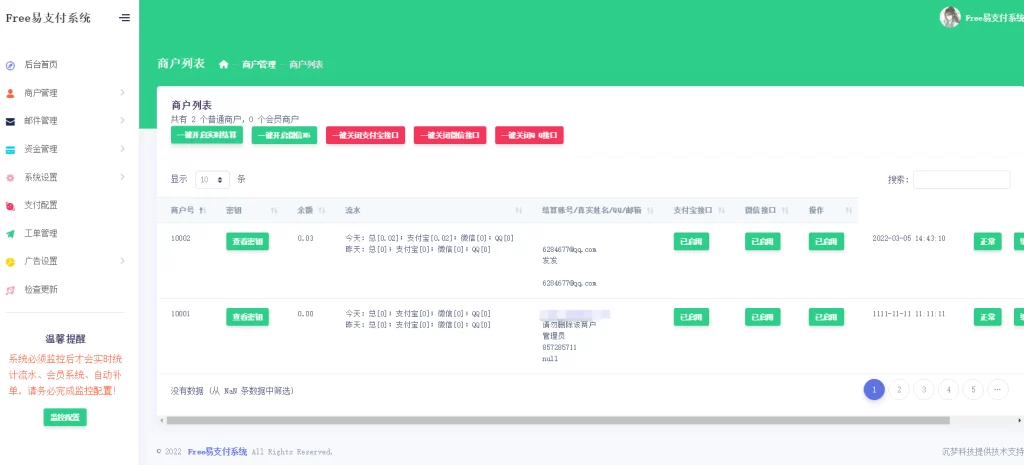
Task: Click the 工单管理 paper plane icon
Action: (x=10, y=233)
